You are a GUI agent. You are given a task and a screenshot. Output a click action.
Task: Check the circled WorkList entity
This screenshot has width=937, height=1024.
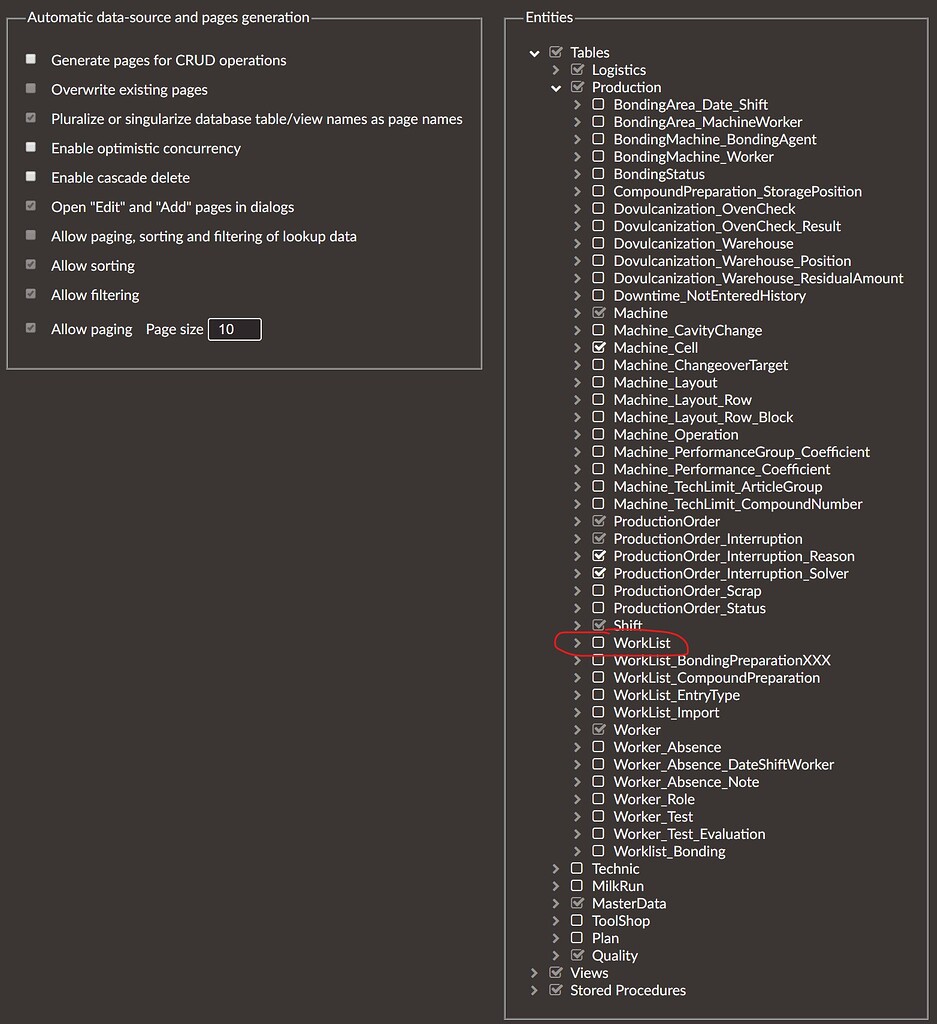pos(599,643)
